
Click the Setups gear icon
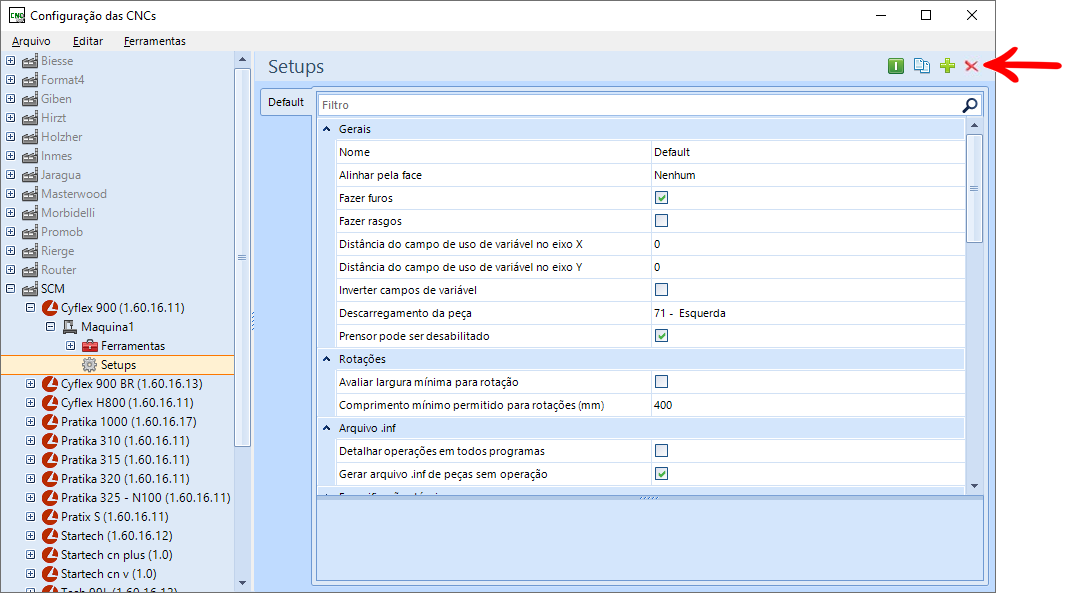point(90,365)
